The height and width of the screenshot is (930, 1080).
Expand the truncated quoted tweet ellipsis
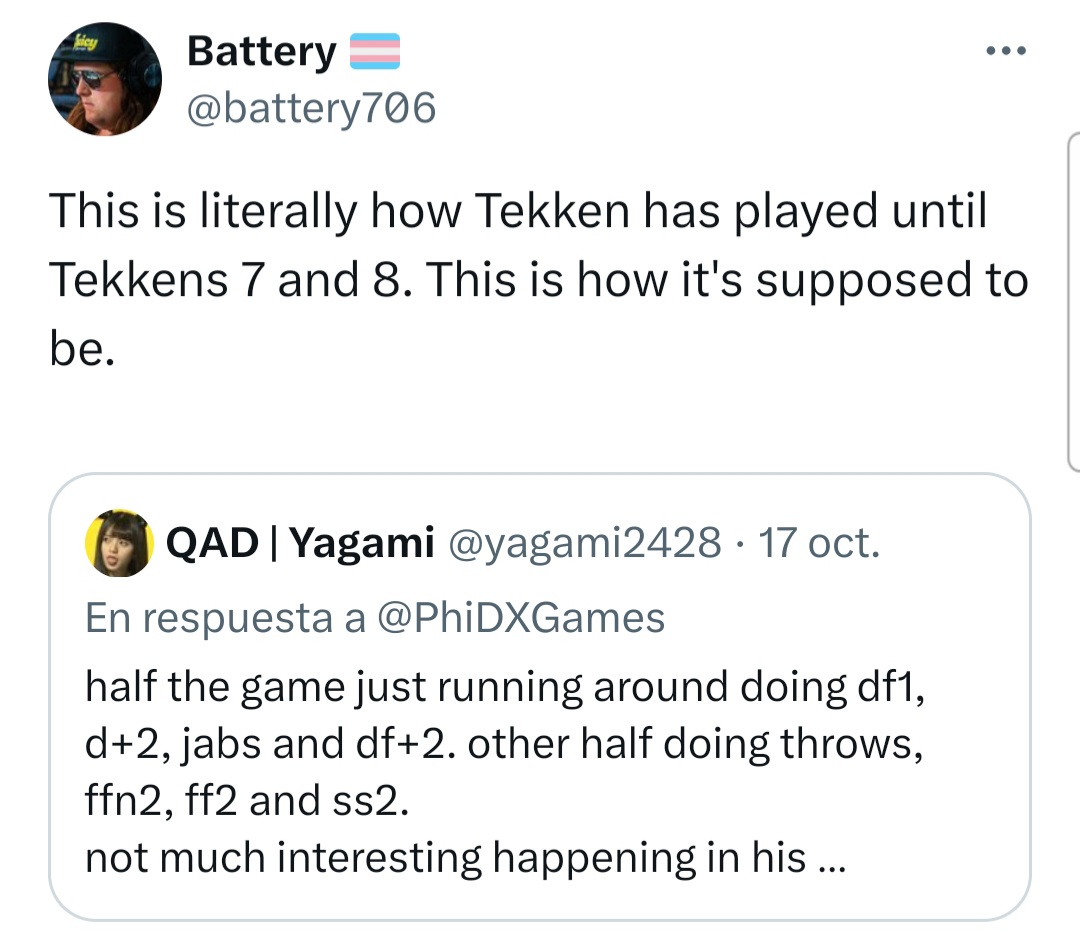pos(831,858)
